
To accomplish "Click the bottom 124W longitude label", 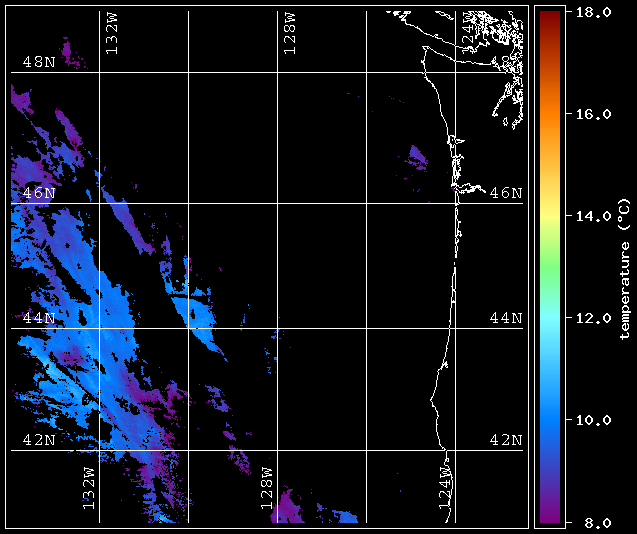I will click(x=445, y=488).
